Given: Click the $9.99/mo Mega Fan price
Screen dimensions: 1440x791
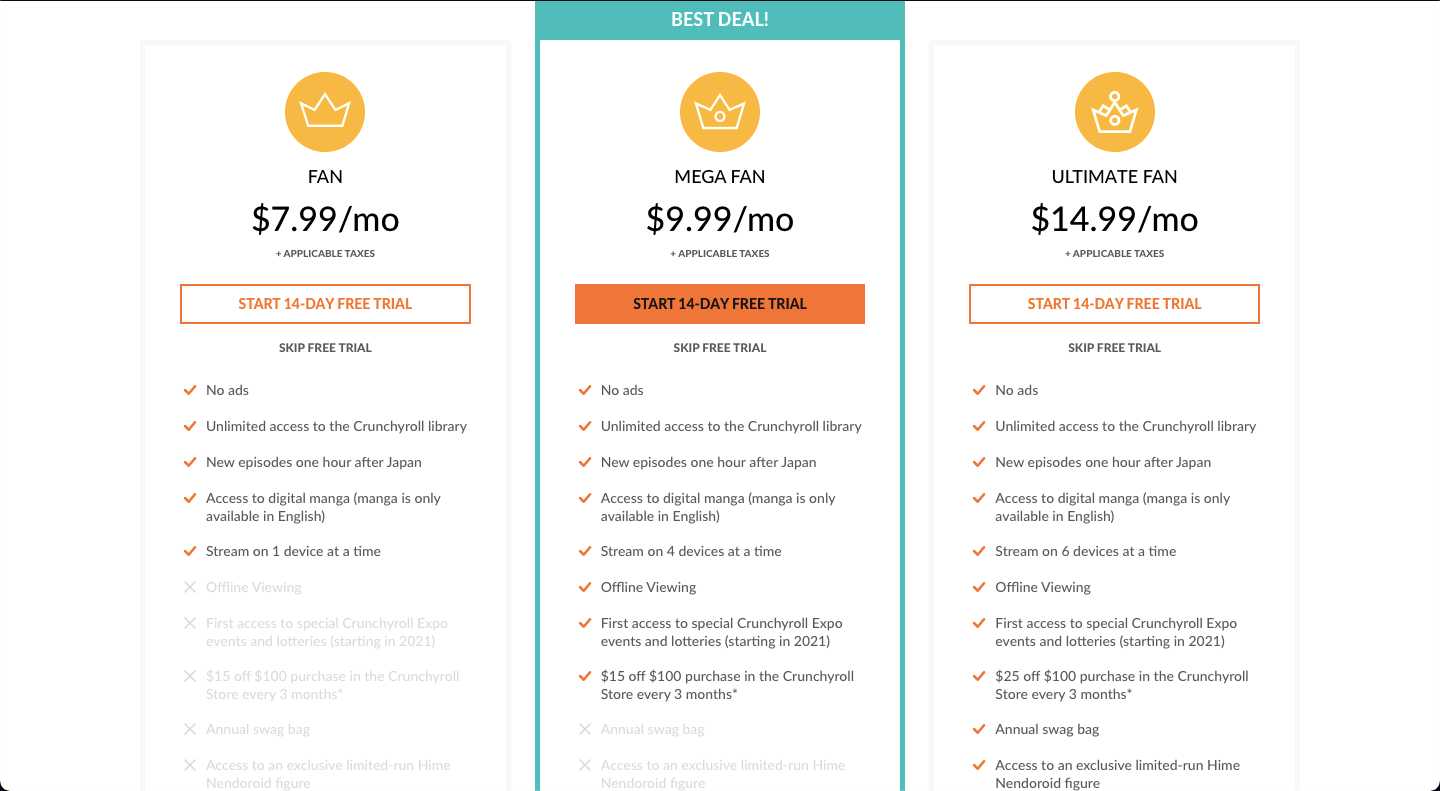Looking at the screenshot, I should click(x=720, y=219).
